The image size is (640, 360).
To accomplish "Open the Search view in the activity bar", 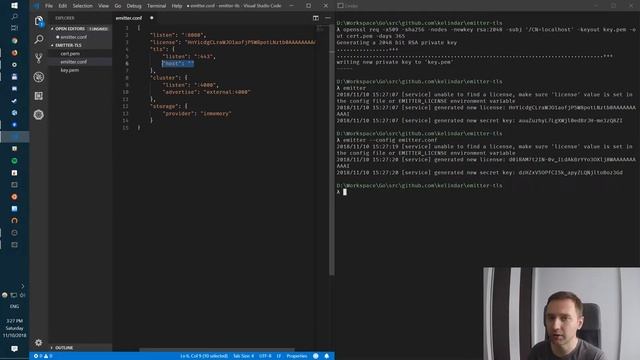I will tap(39, 39).
